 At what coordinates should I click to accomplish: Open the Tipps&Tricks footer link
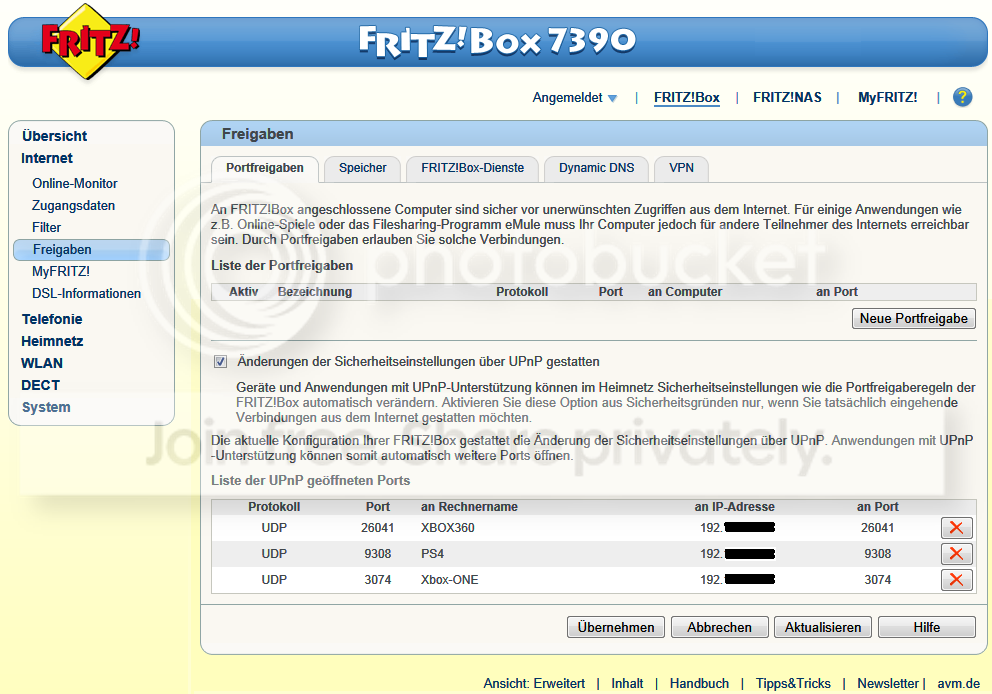click(793, 683)
